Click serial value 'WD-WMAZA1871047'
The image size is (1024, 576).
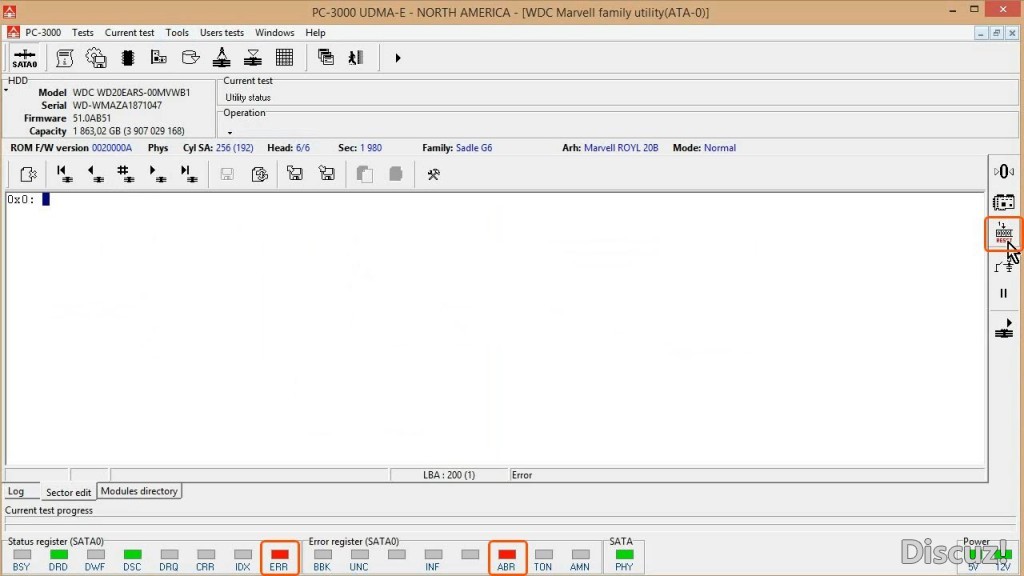pyautogui.click(x=117, y=106)
